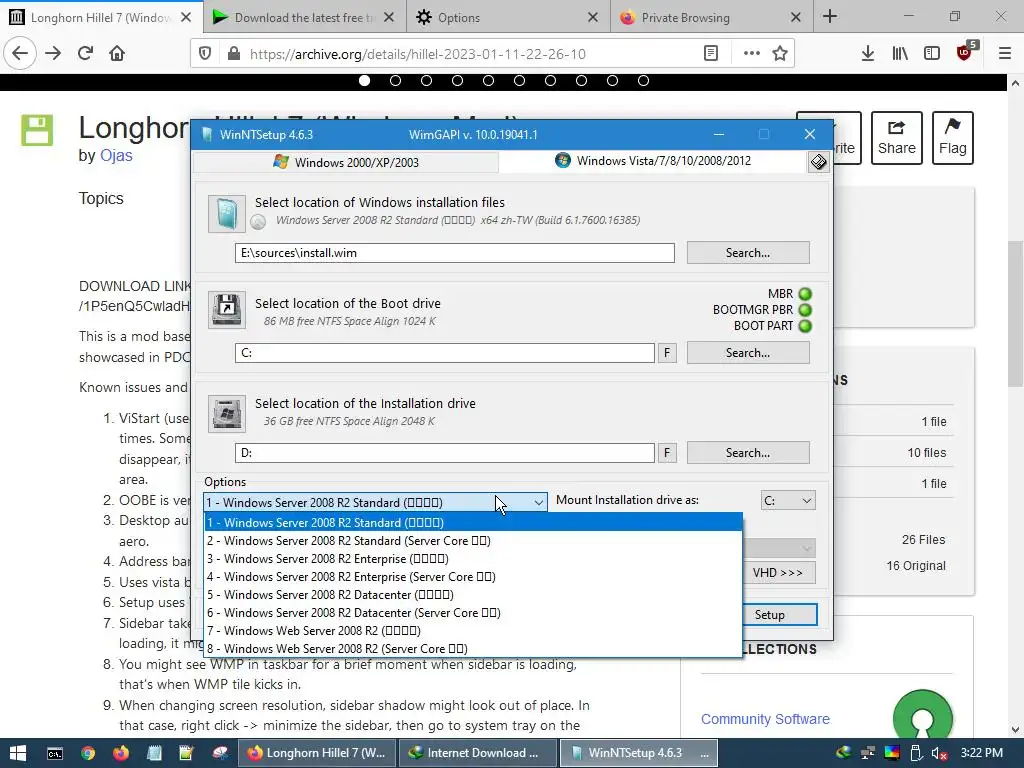The height and width of the screenshot is (768, 1024).
Task: Click the Firefox forward arrow
Action: [53, 53]
